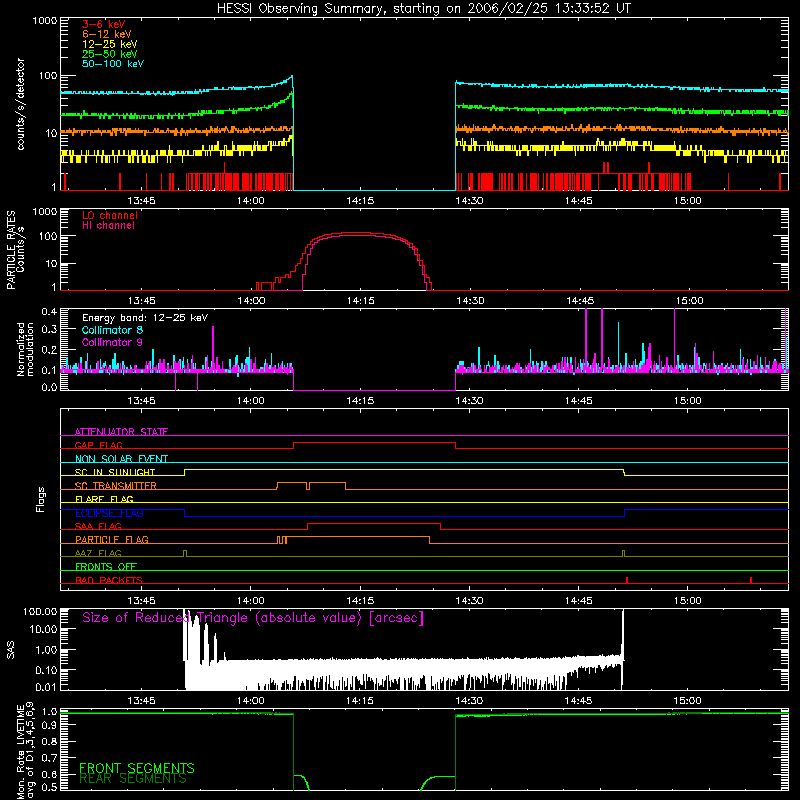Select the 12-25 keV legend label in top panel

pyautogui.click(x=110, y=44)
